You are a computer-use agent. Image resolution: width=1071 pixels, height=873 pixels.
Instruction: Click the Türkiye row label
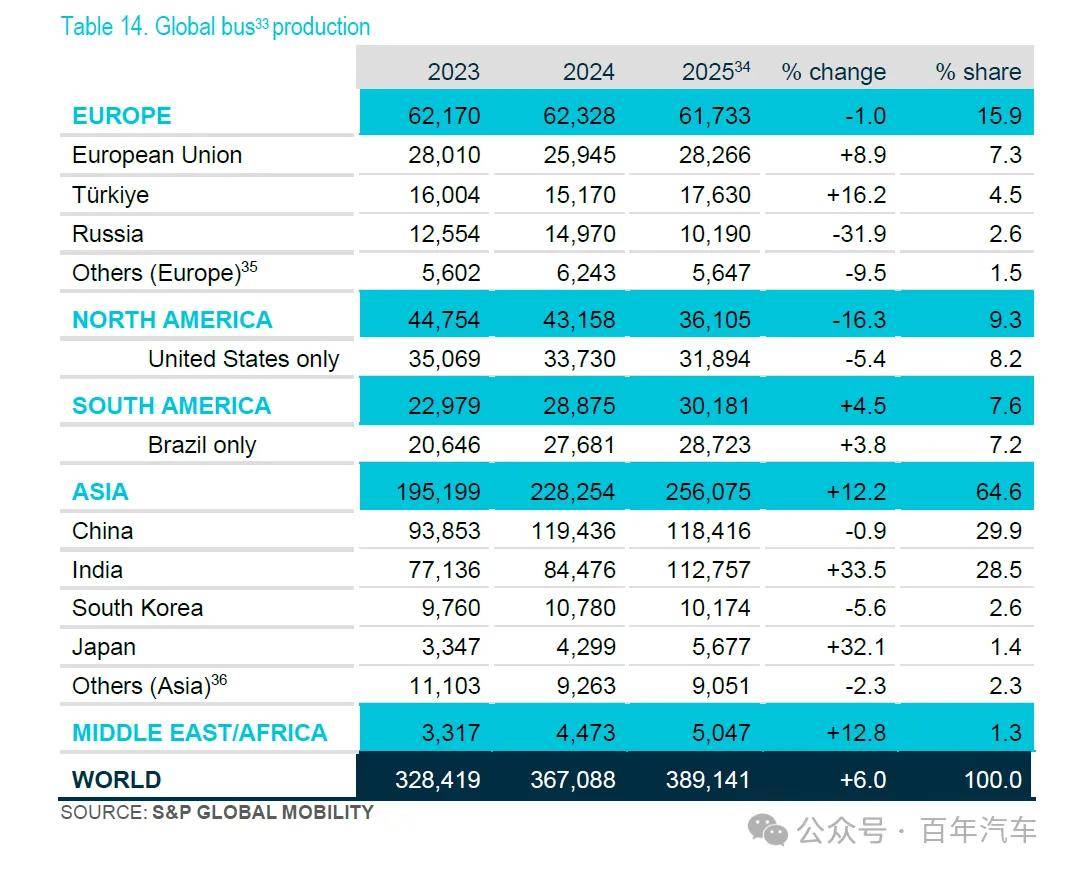tap(110, 195)
